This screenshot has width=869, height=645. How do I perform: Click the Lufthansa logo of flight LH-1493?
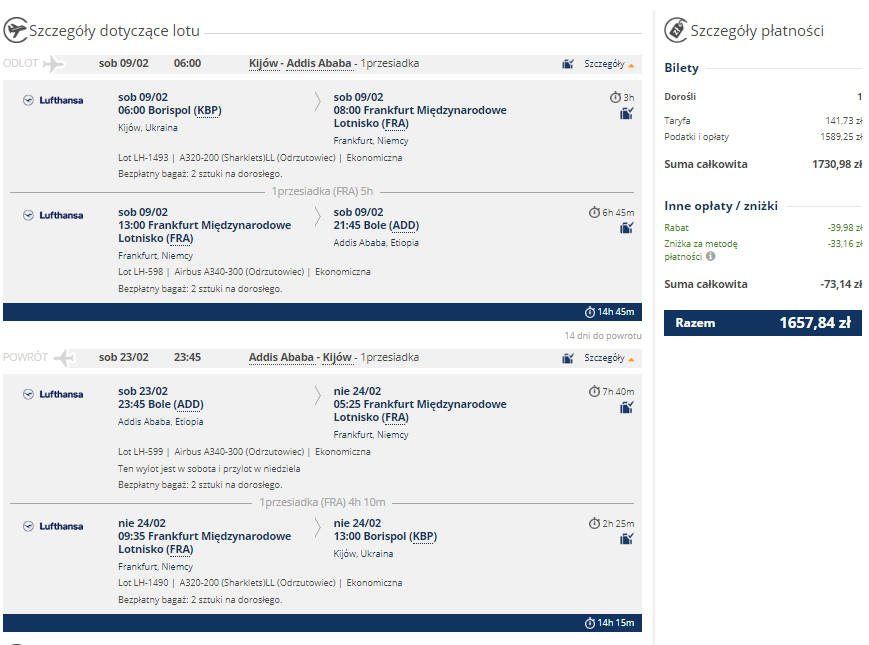[x=53, y=100]
